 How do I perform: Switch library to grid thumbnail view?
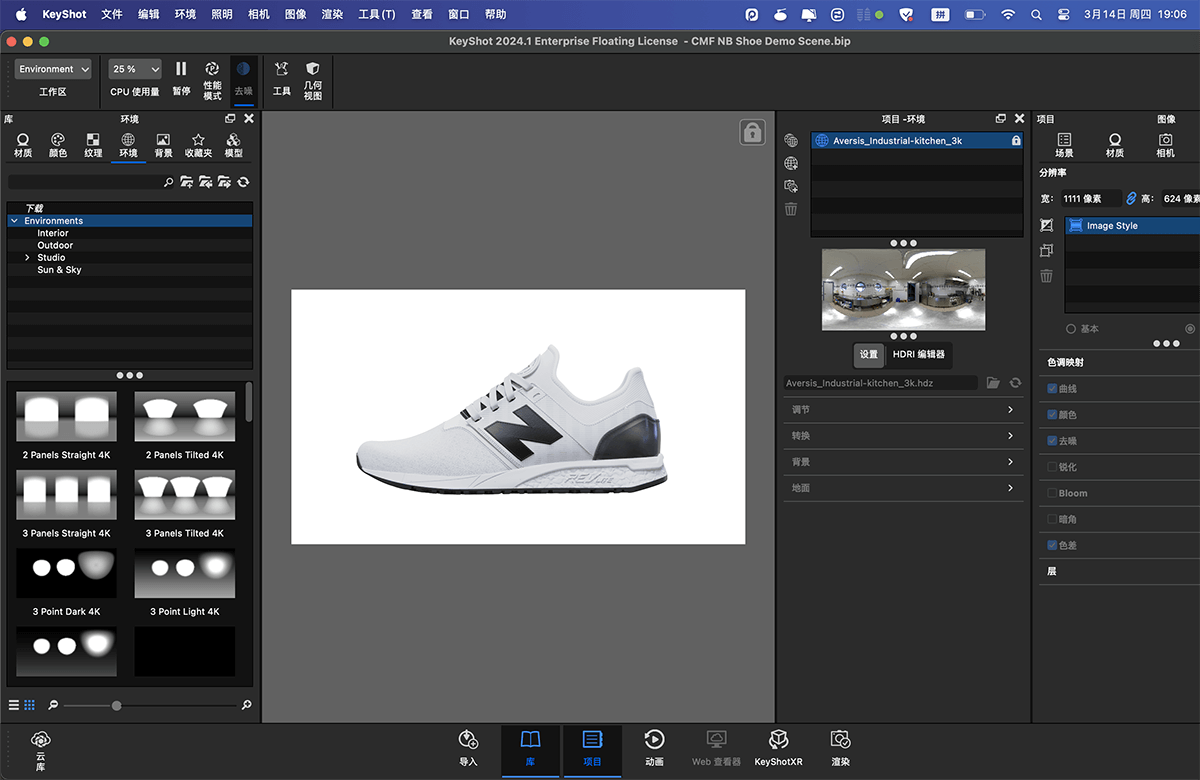point(30,705)
